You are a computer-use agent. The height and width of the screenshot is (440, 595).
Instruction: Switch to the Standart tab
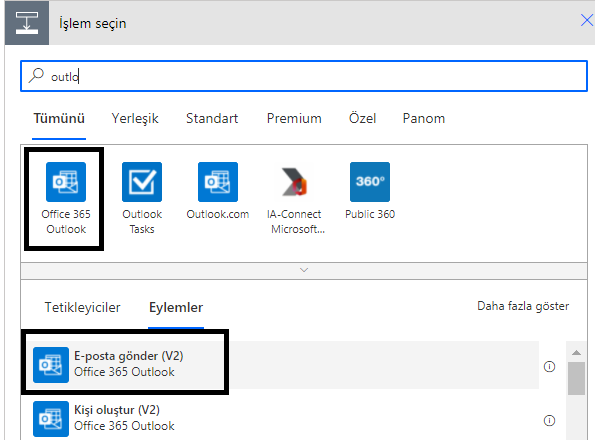tap(212, 118)
